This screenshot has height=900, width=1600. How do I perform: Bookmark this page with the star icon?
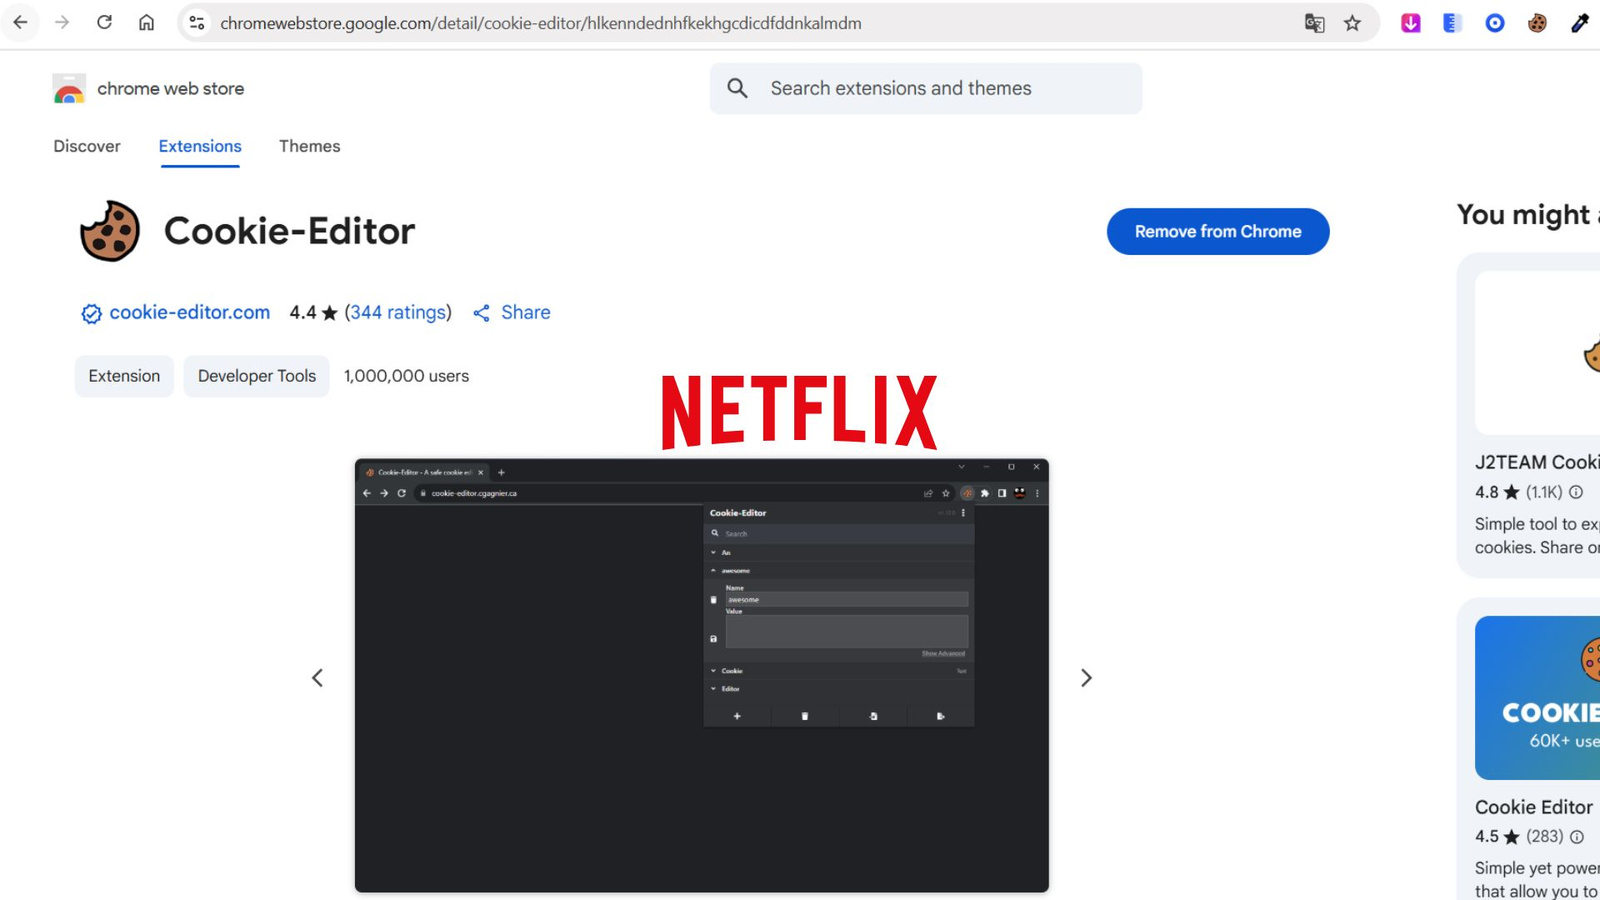click(1352, 23)
